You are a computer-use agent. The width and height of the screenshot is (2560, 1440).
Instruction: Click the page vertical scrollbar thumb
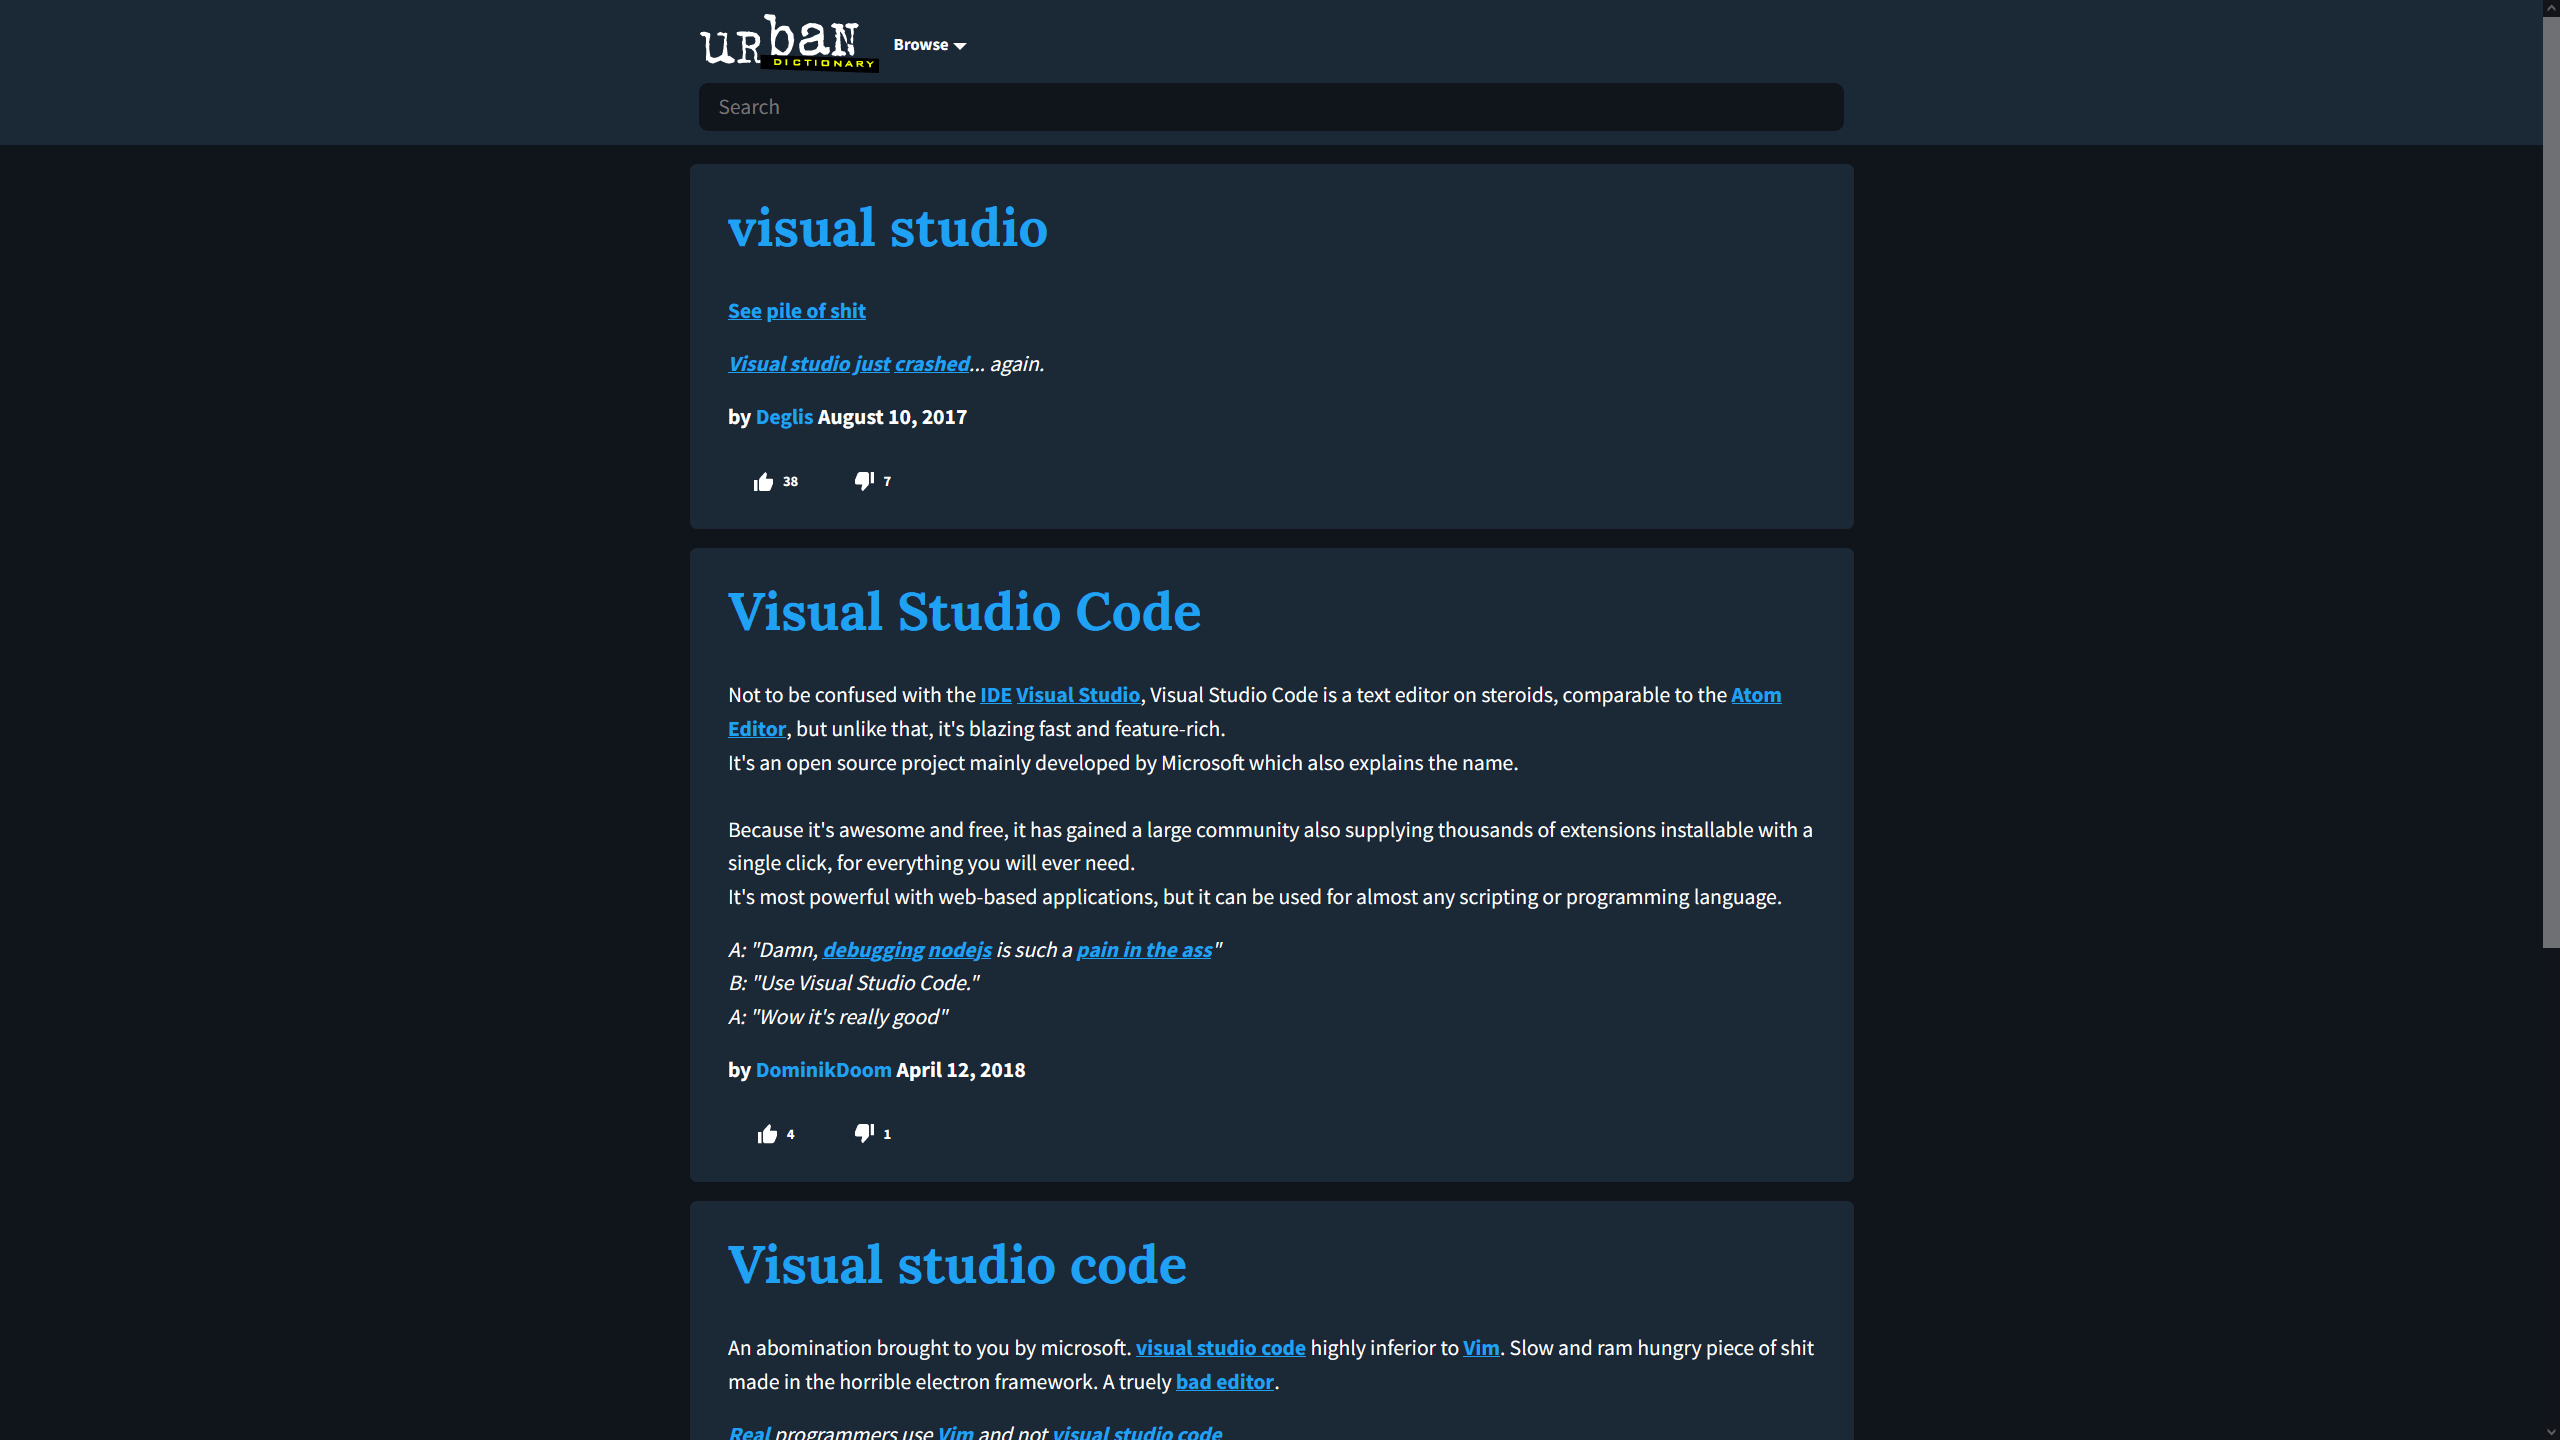click(x=2550, y=480)
